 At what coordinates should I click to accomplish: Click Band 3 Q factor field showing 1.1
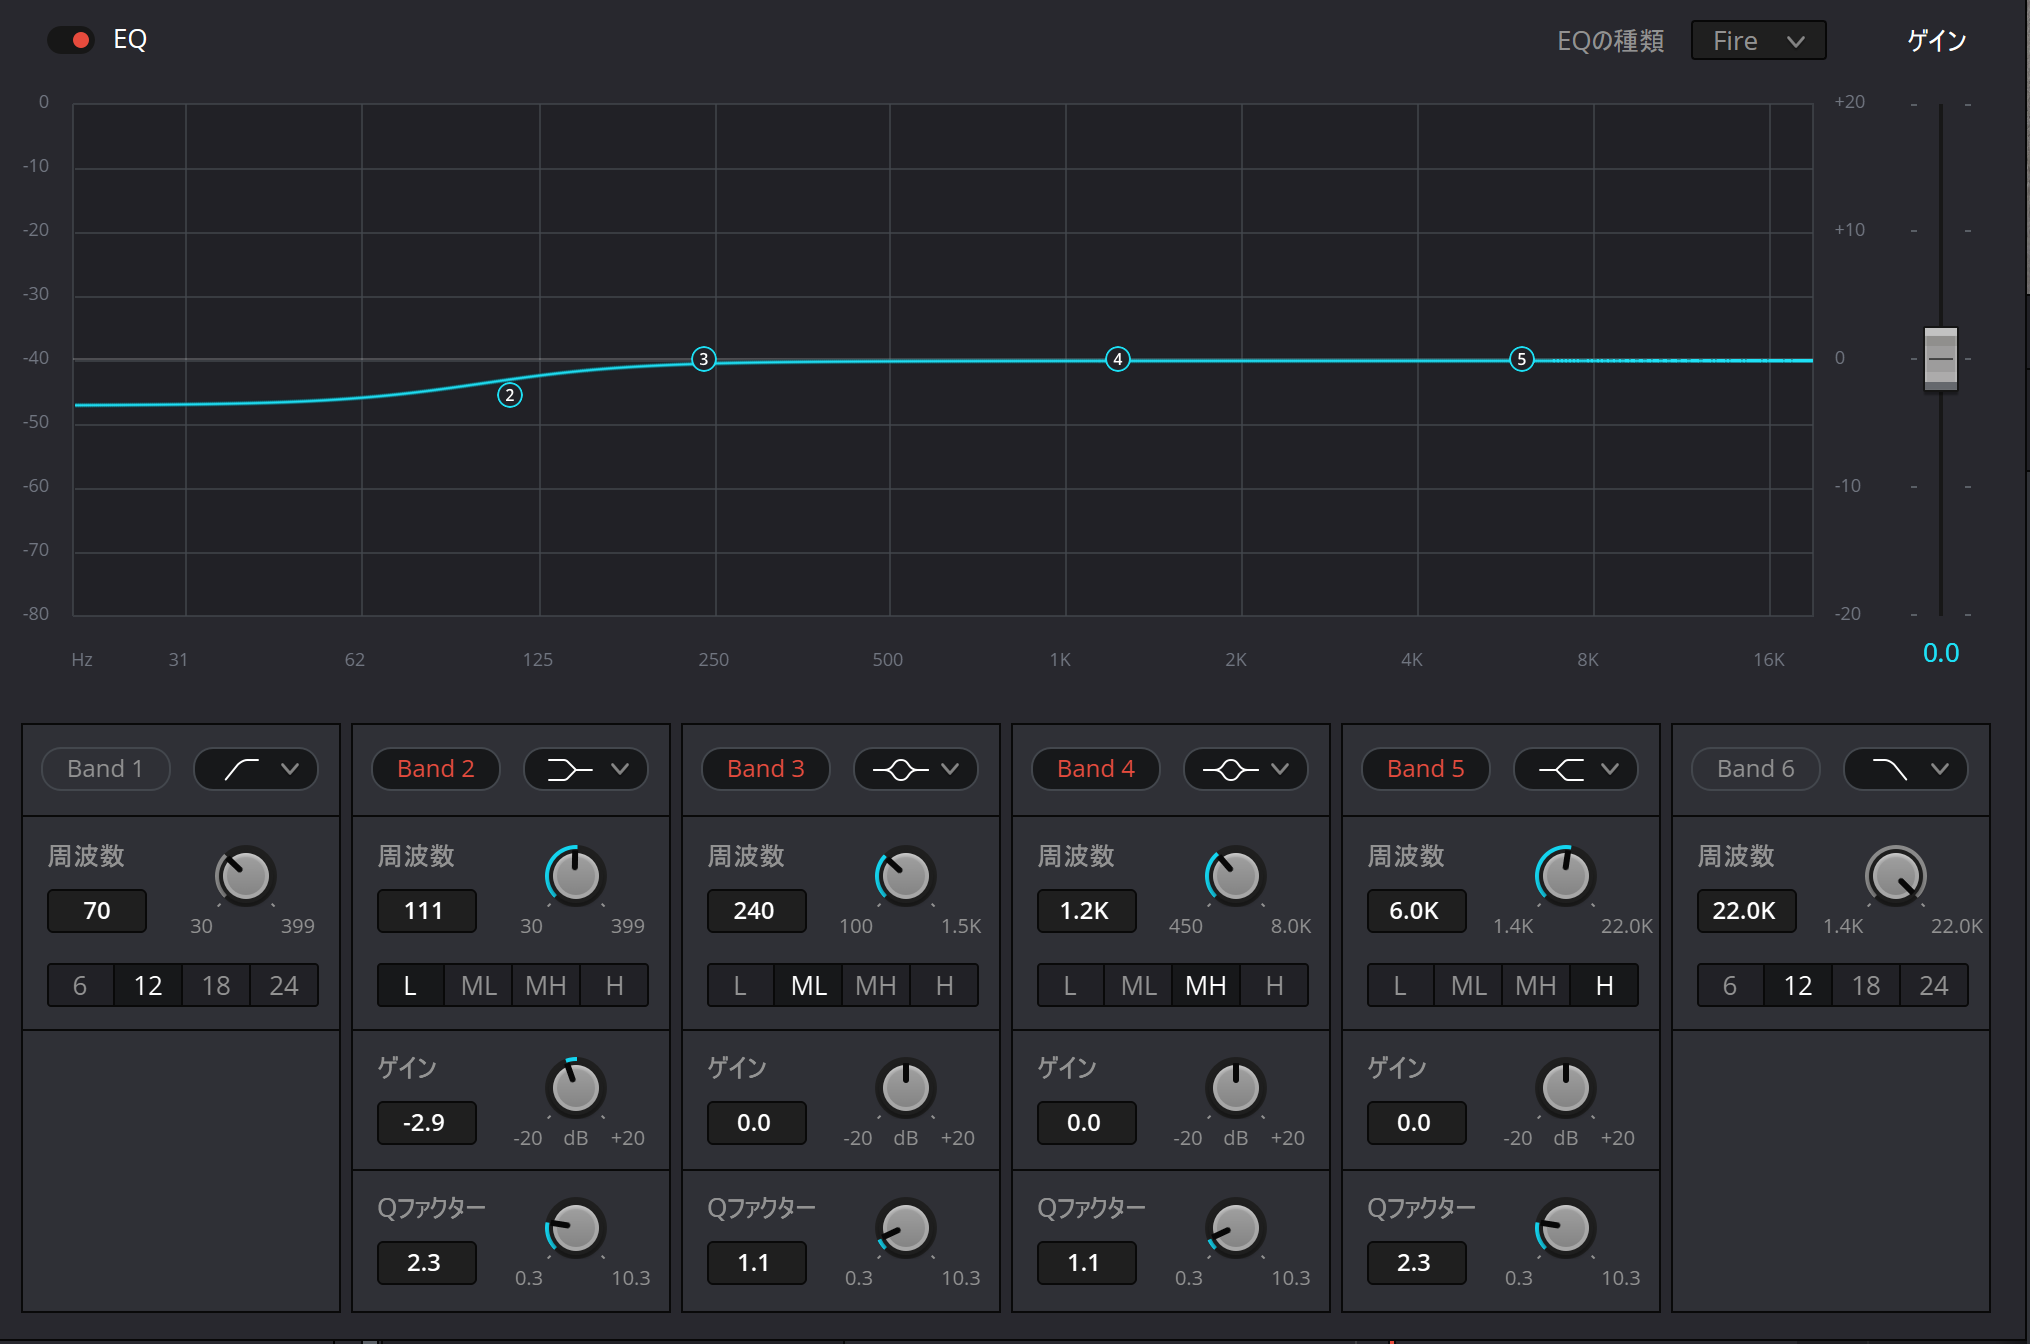[x=757, y=1263]
